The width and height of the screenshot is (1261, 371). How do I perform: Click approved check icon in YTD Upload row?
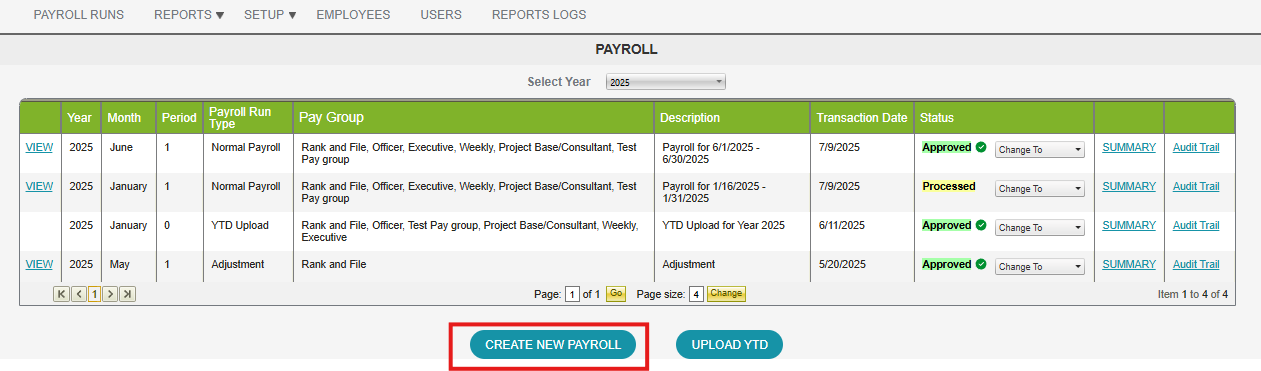click(981, 226)
